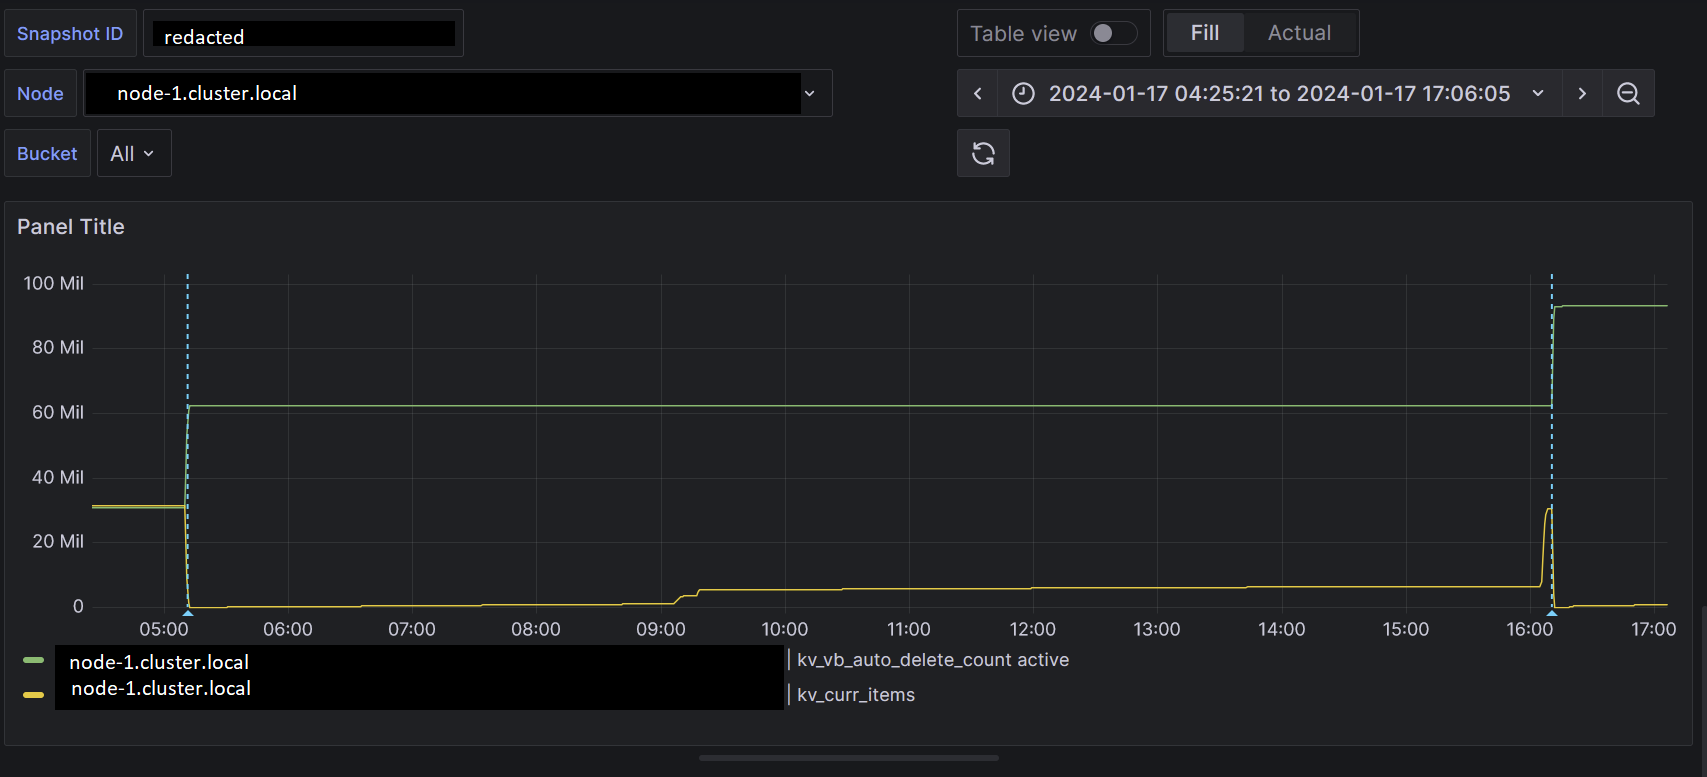Shift time range forward with right arrow
Screen dimensions: 1707x777
(x=1582, y=93)
